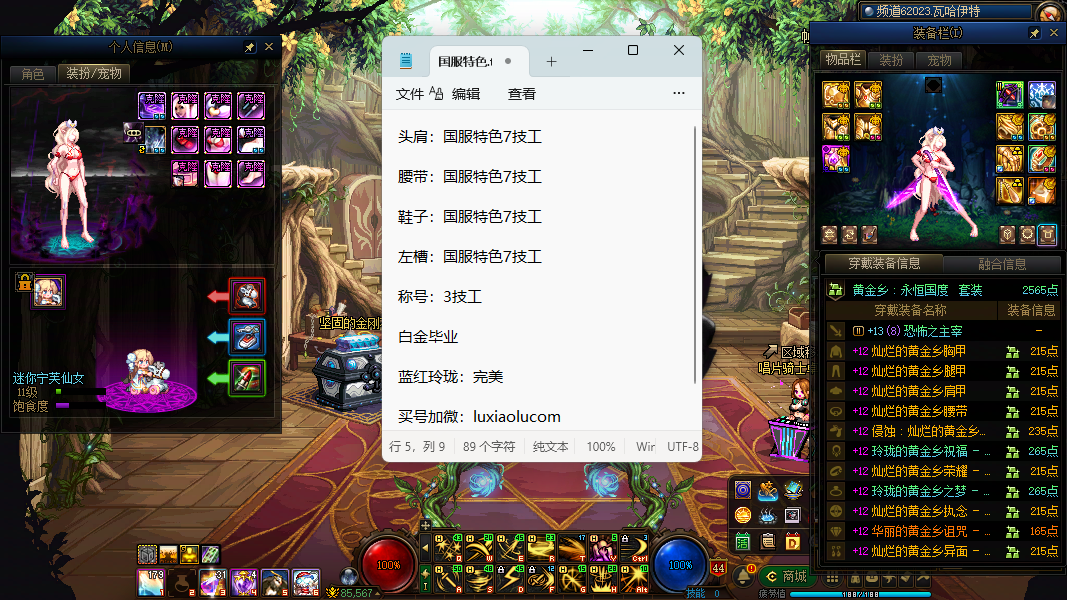The image size is (1067, 600).
Task: Click the mini fairy pet portrait
Action: (x=48, y=291)
